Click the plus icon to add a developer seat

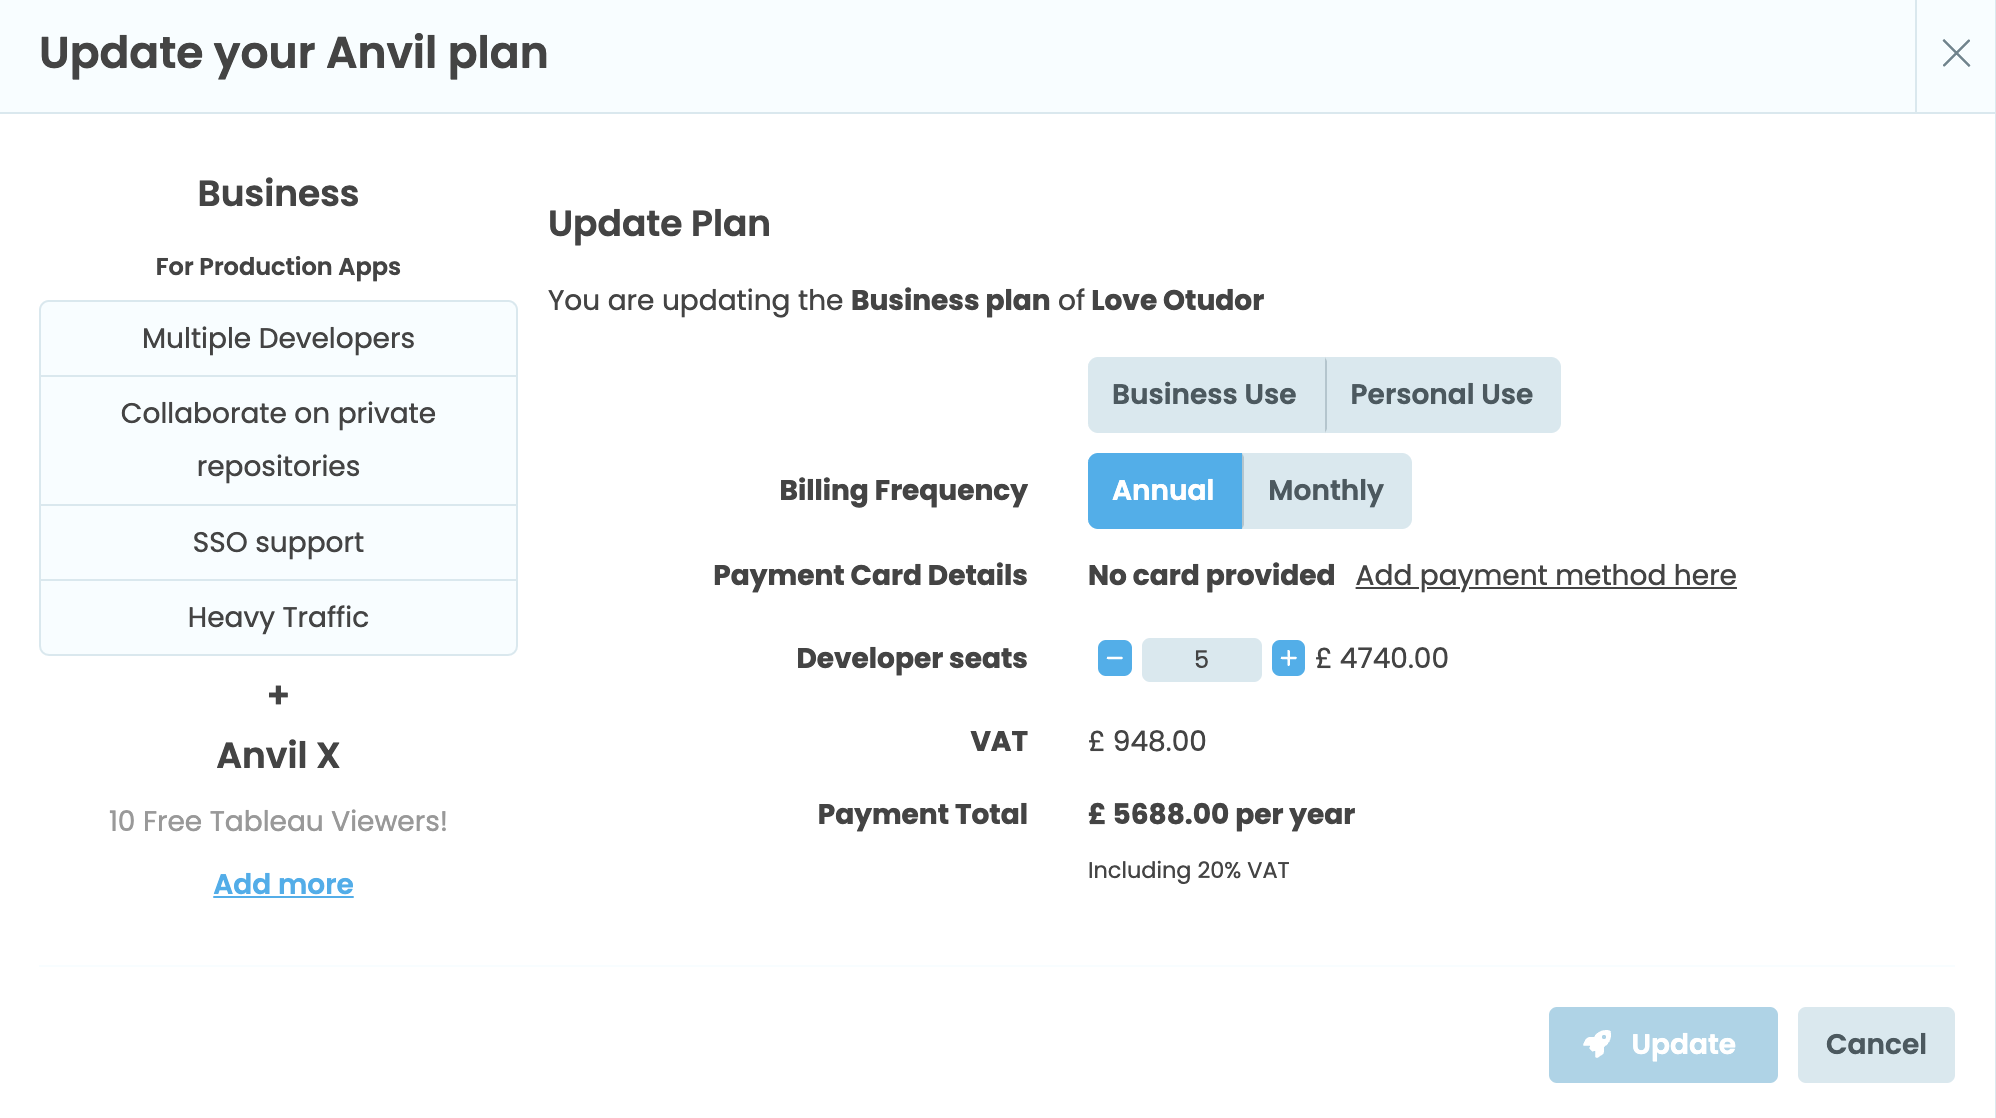pos(1288,658)
